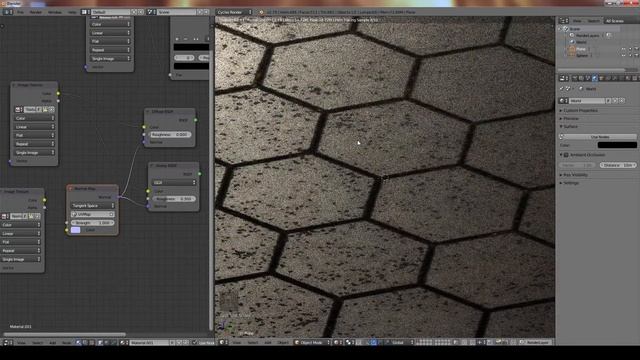Open the Info editor type selector icon
Viewport: 640px width, 360px height.
coord(7,12)
